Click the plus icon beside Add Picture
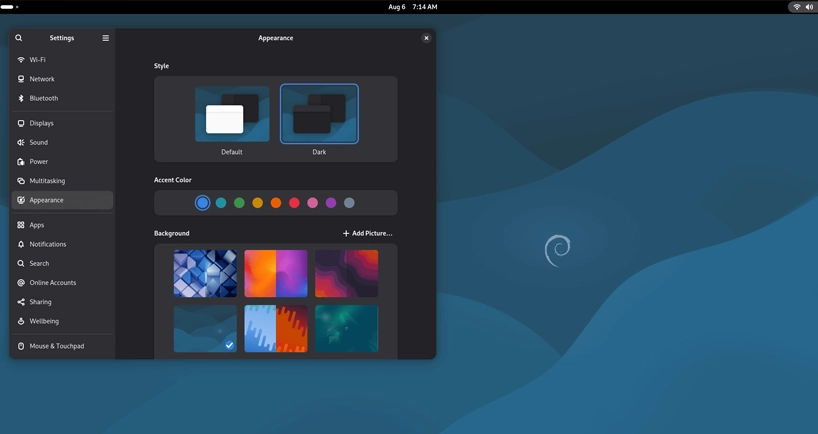Image resolution: width=818 pixels, height=434 pixels. point(346,234)
